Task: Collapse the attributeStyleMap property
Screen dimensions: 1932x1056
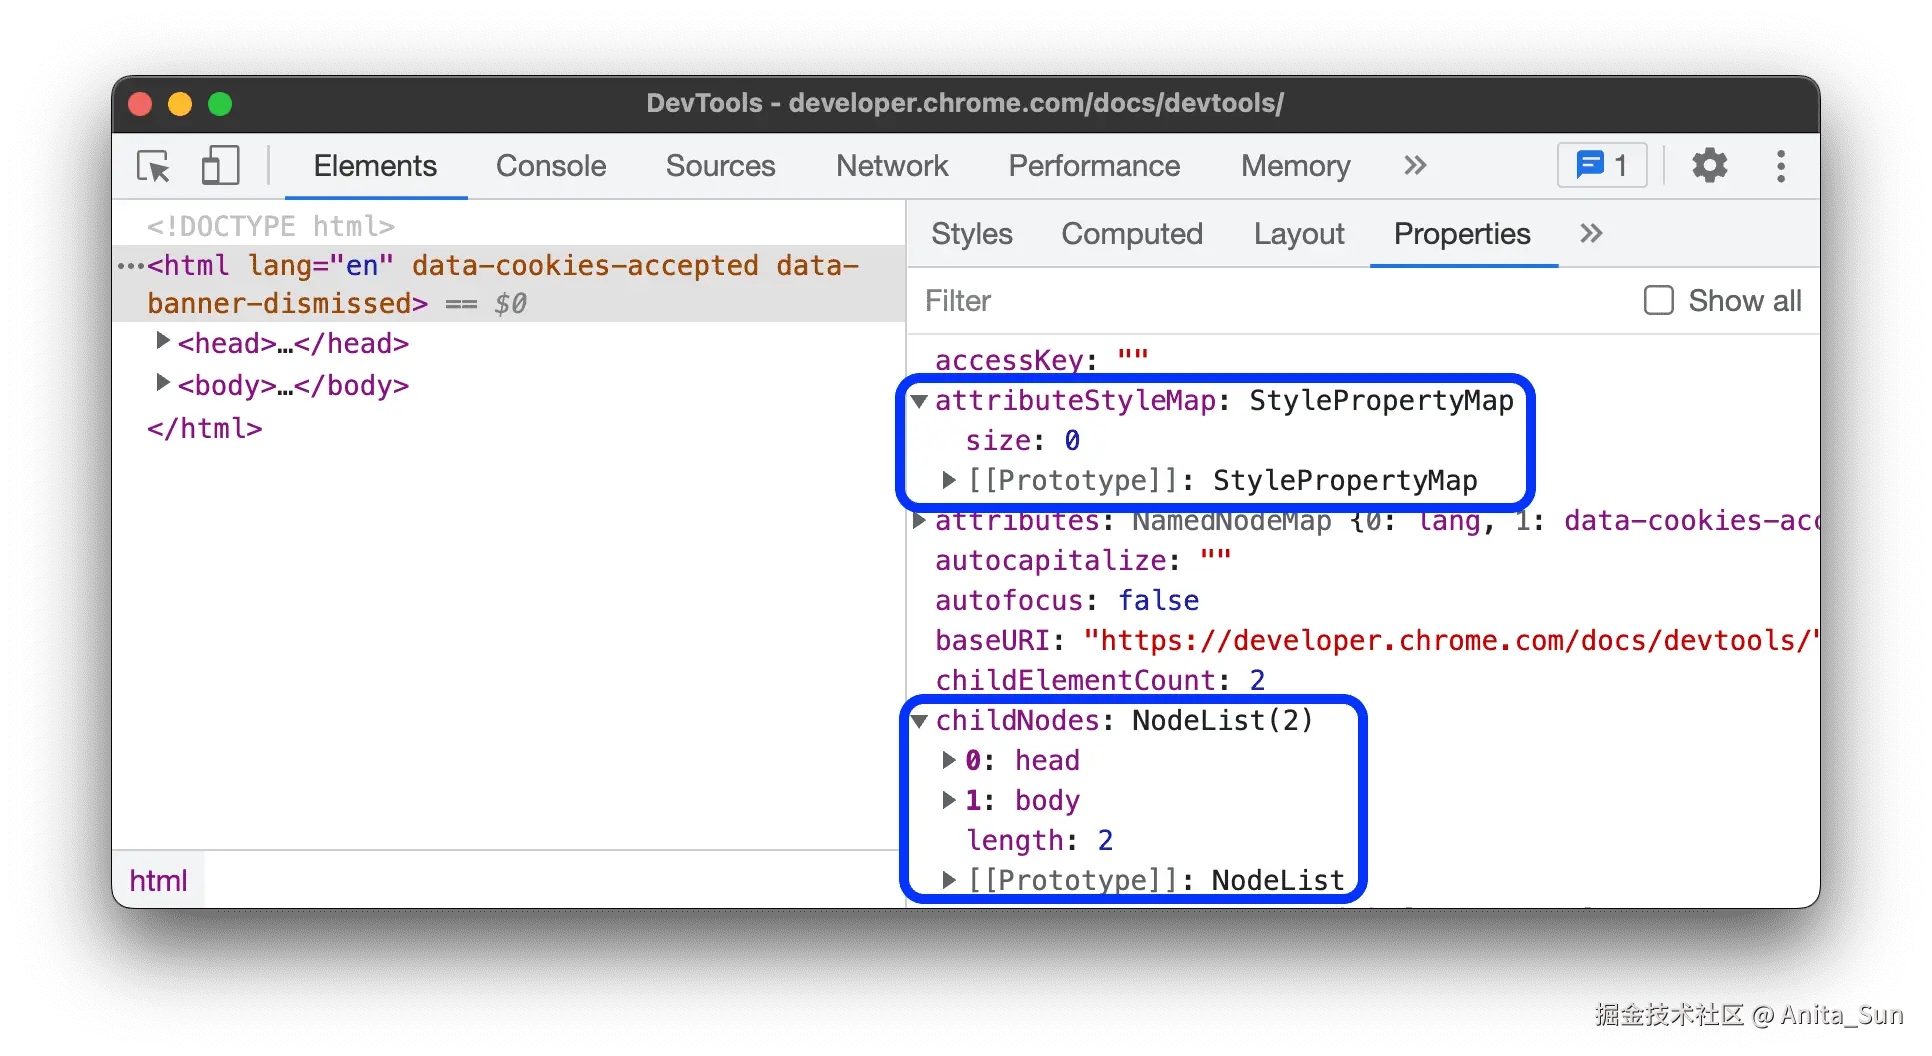Action: point(919,401)
